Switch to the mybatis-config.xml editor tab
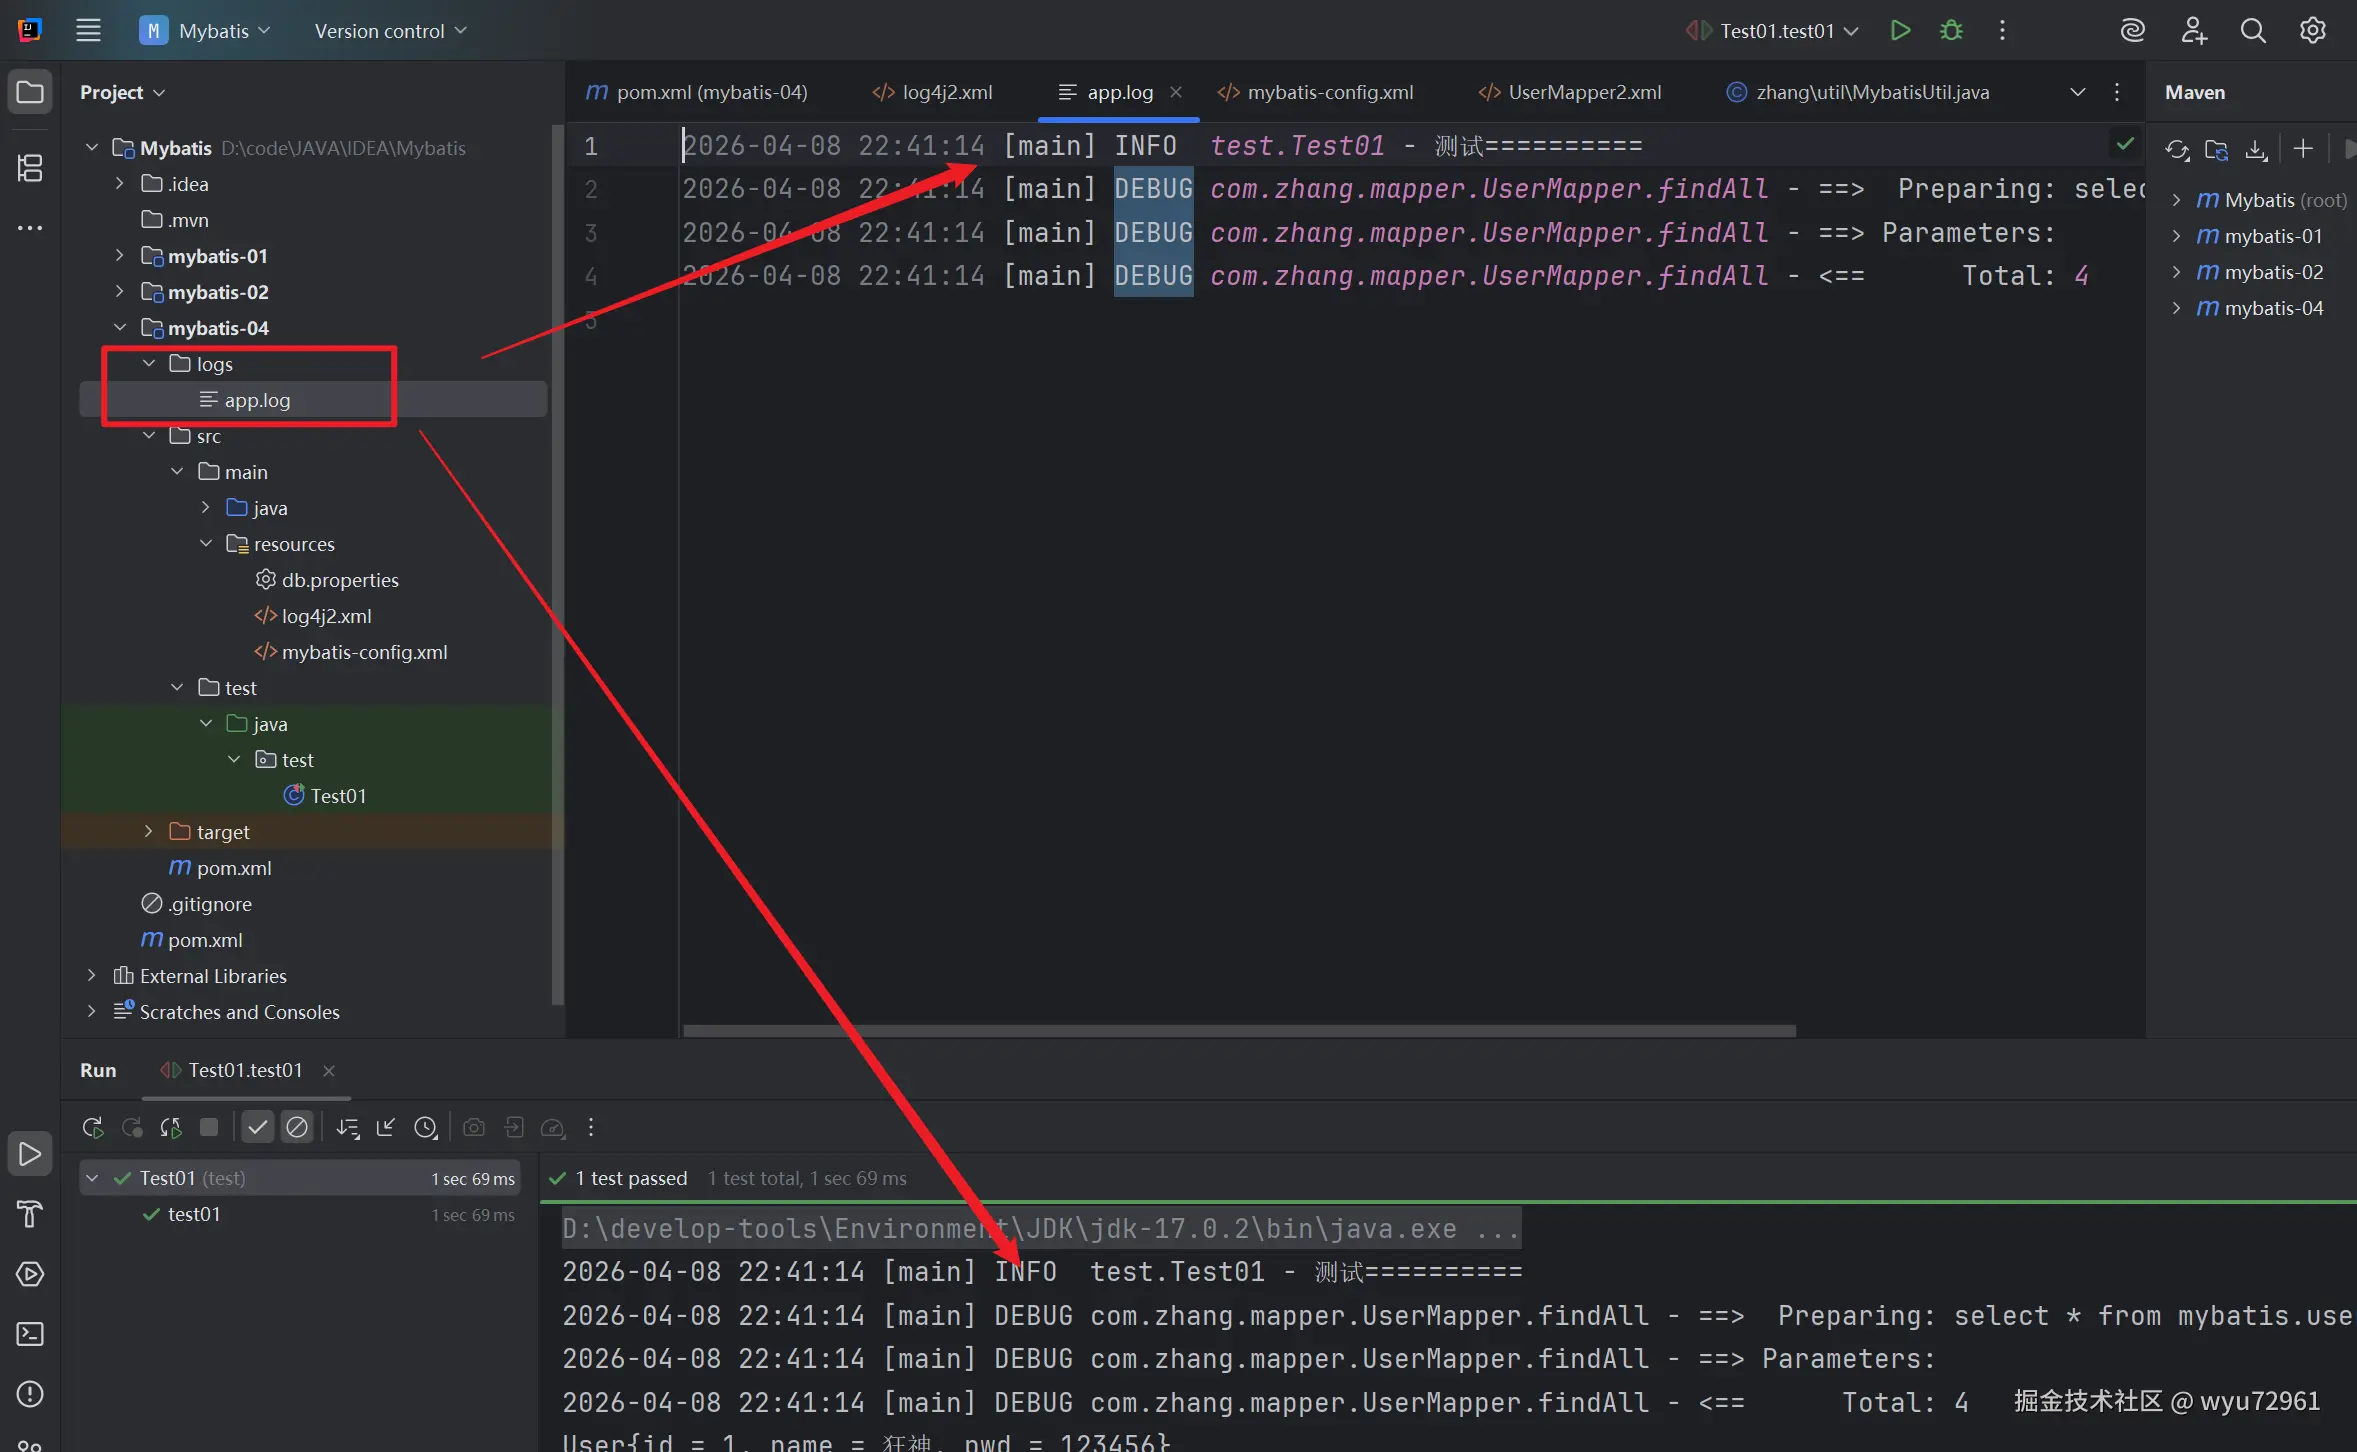This screenshot has width=2357, height=1452. pyautogui.click(x=1328, y=92)
